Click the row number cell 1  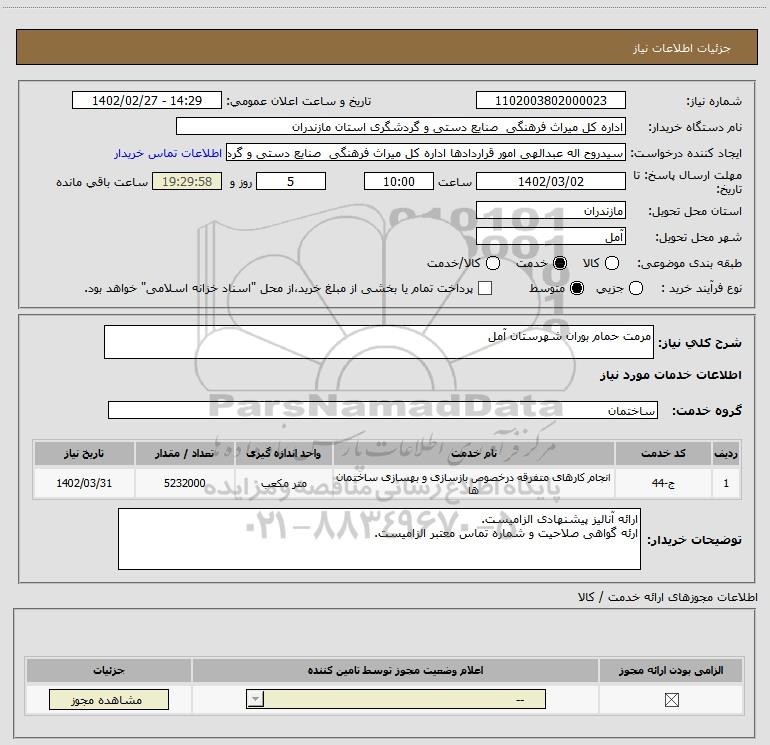coord(726,483)
